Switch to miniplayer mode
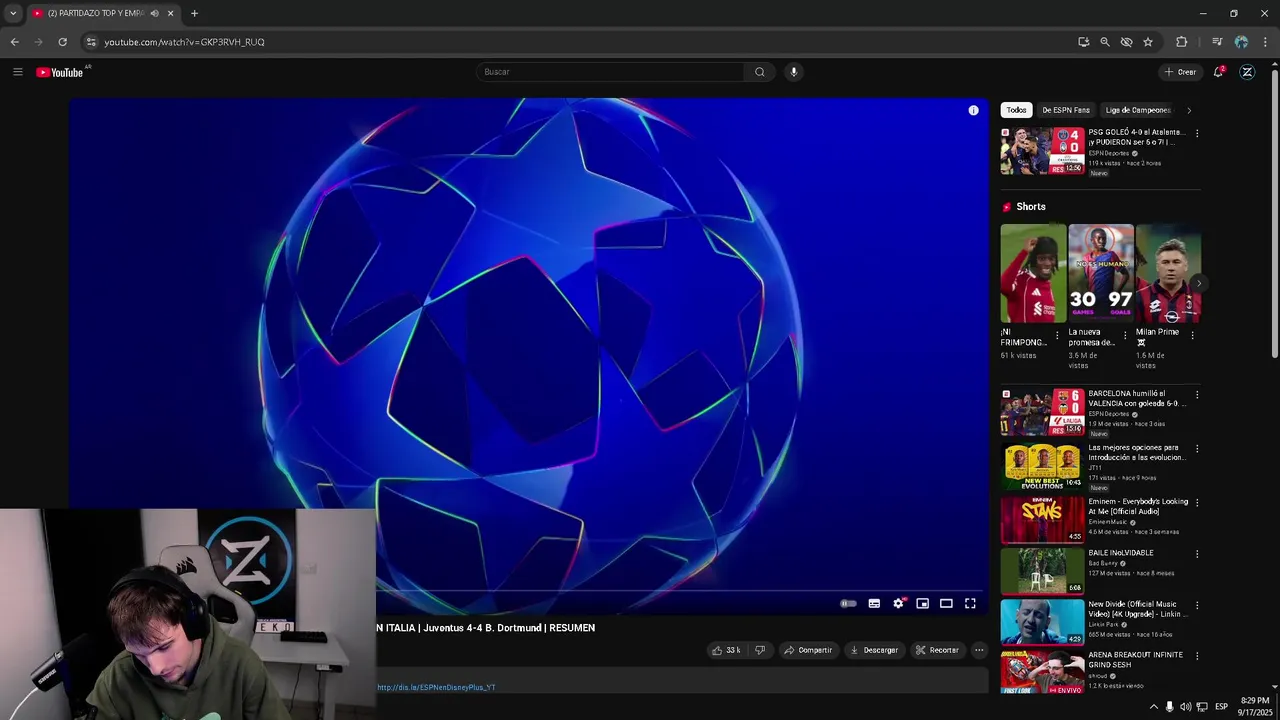This screenshot has width=1280, height=720. 922,603
